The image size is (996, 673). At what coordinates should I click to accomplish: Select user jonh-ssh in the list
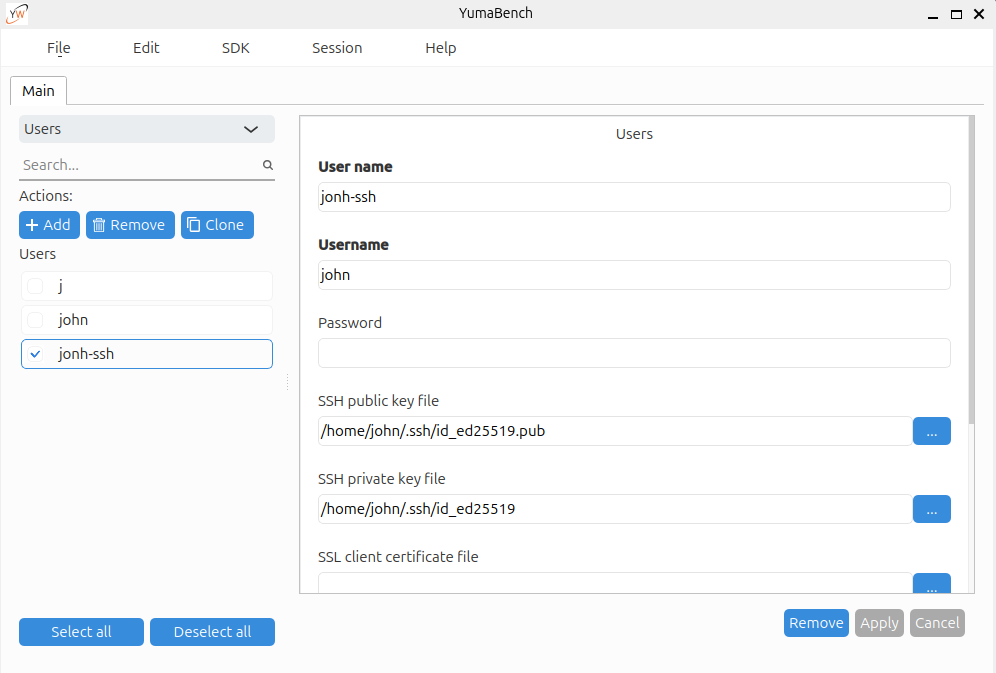click(147, 354)
